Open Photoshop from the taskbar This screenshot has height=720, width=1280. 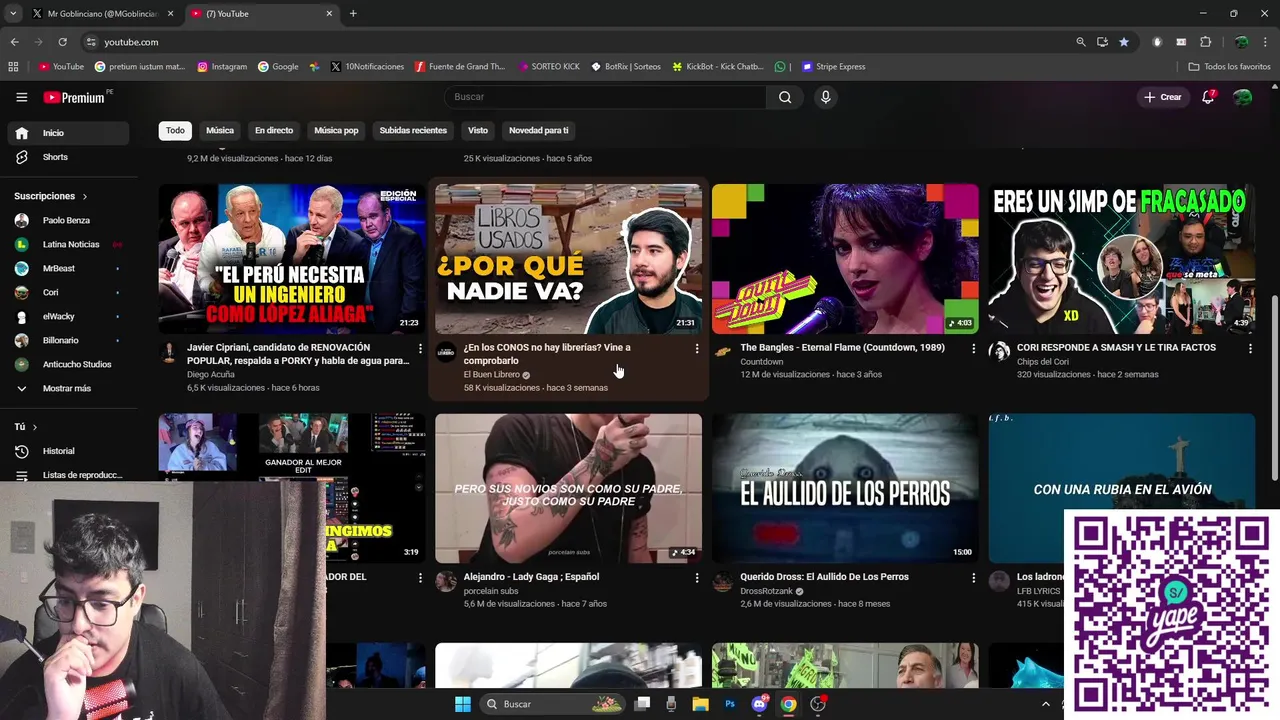730,704
